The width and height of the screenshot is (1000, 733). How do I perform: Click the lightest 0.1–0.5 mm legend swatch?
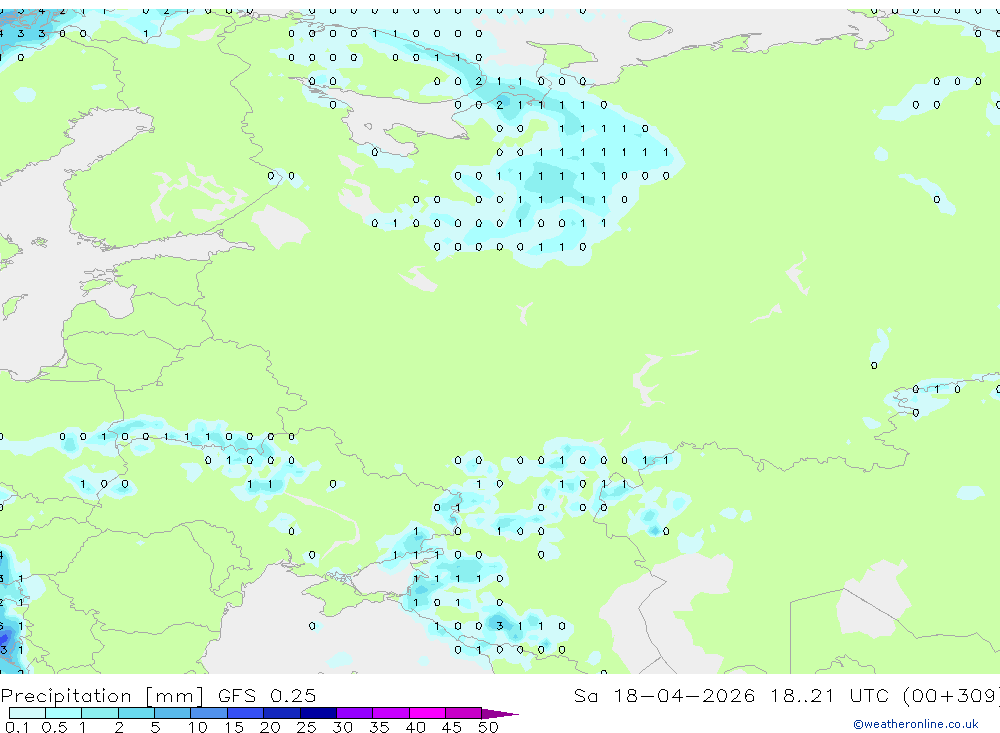27,713
